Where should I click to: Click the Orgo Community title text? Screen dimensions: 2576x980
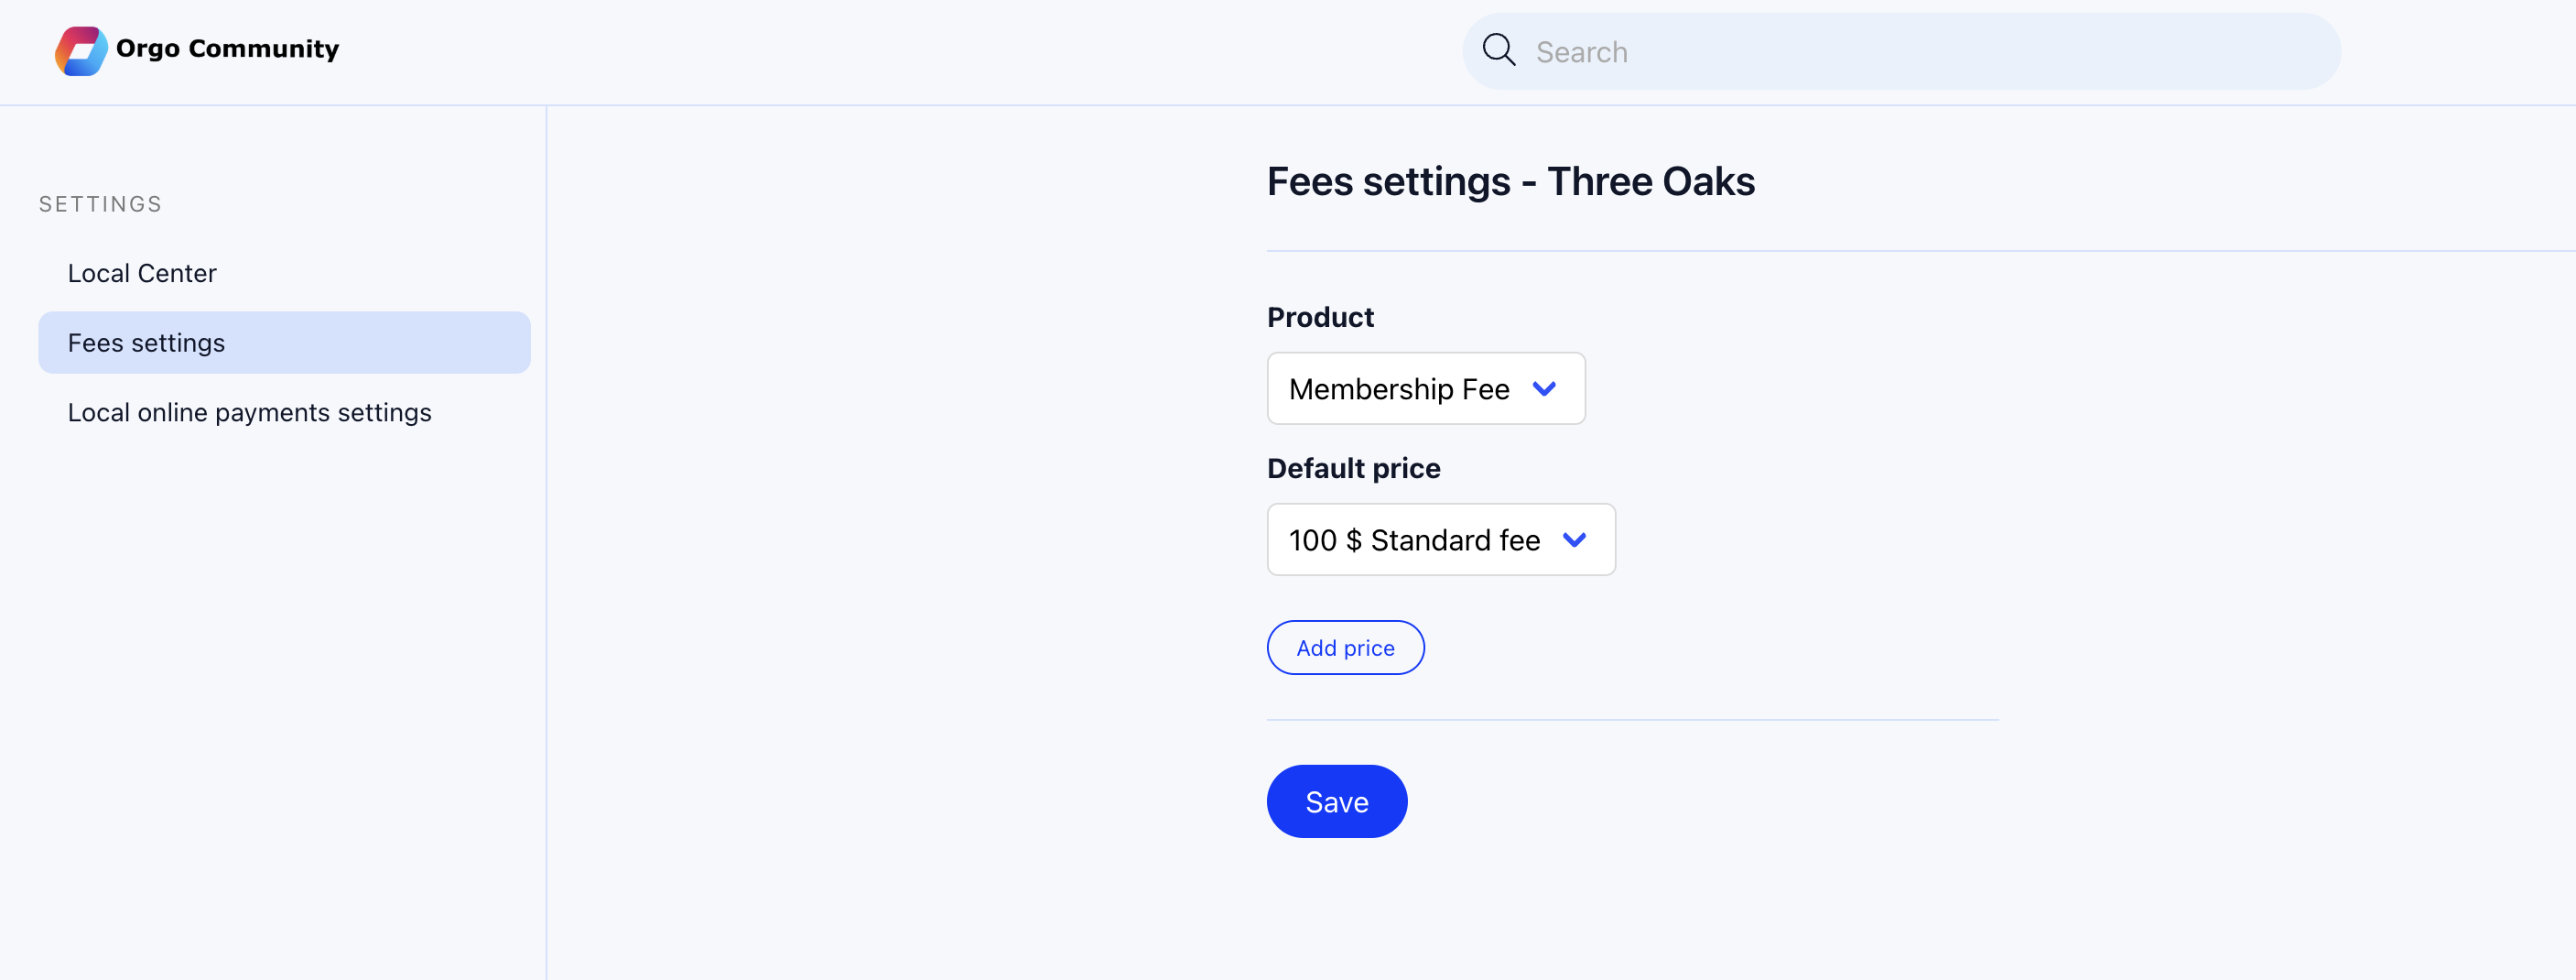pos(227,49)
